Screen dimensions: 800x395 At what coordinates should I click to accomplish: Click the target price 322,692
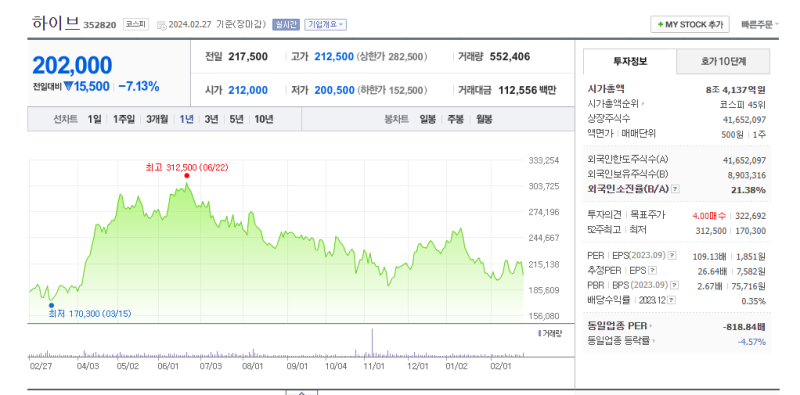coord(750,216)
